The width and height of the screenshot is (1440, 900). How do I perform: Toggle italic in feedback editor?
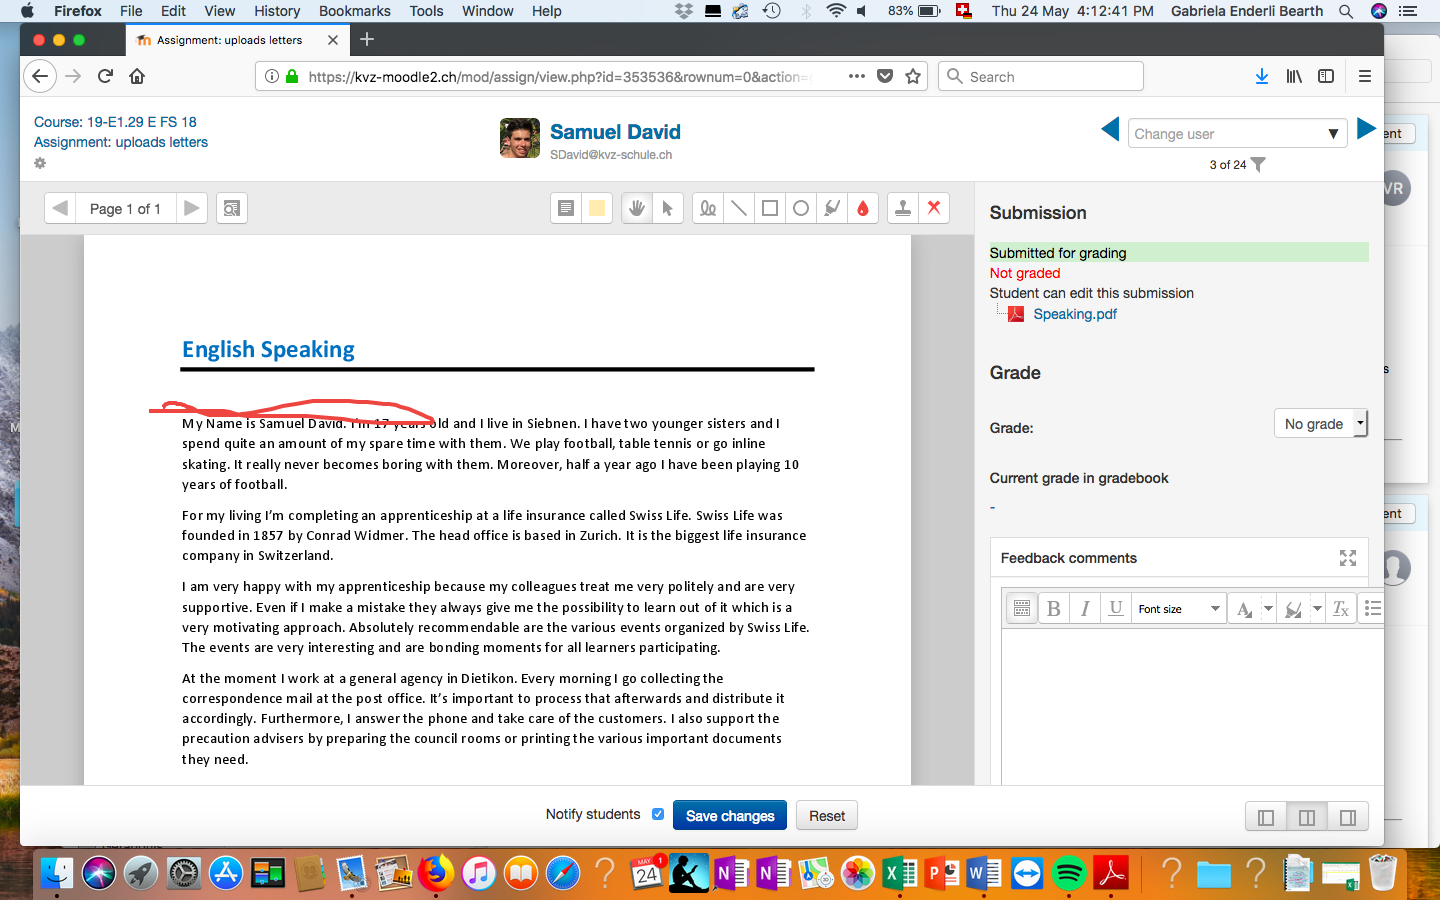tap(1085, 609)
